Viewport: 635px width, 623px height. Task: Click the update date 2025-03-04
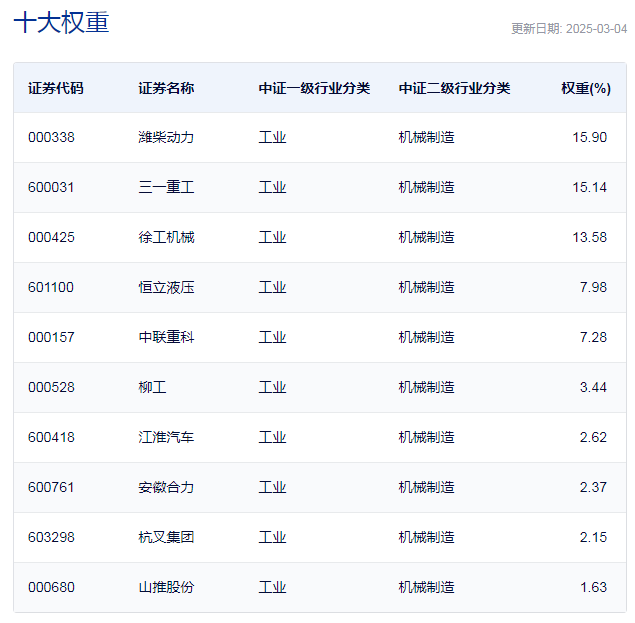(596, 29)
